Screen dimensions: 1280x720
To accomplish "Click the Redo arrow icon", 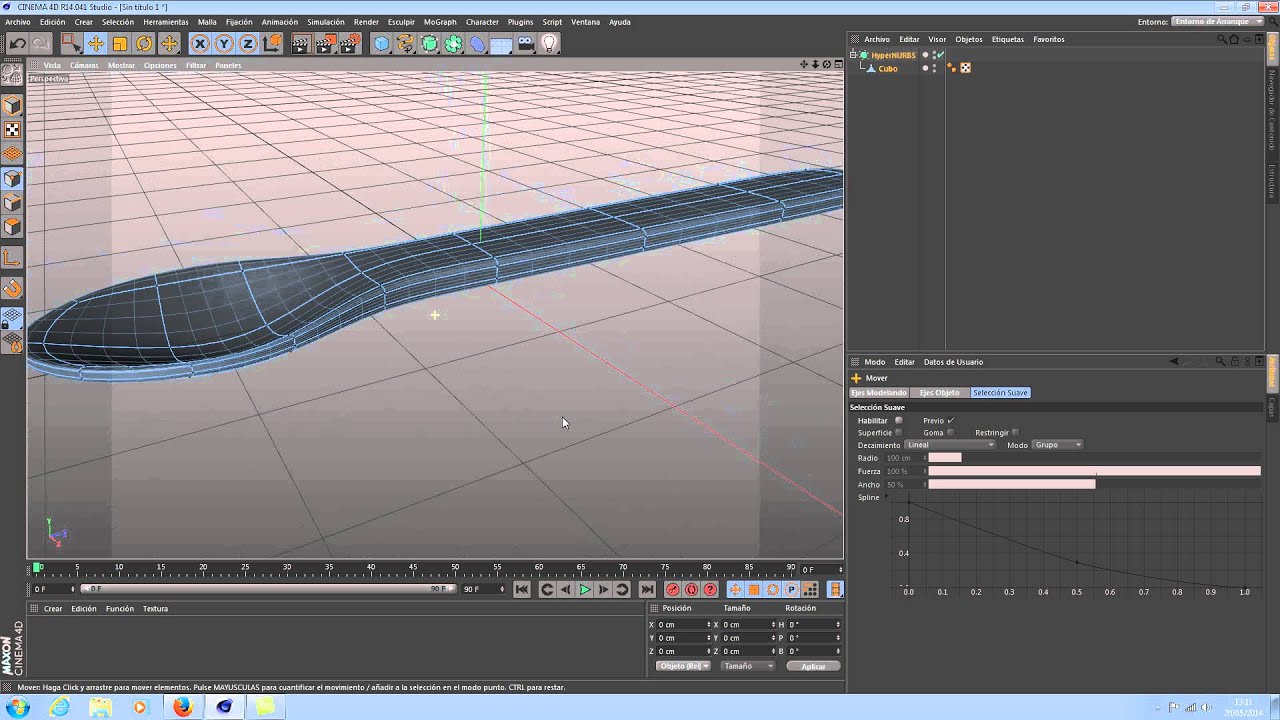I will (41, 43).
